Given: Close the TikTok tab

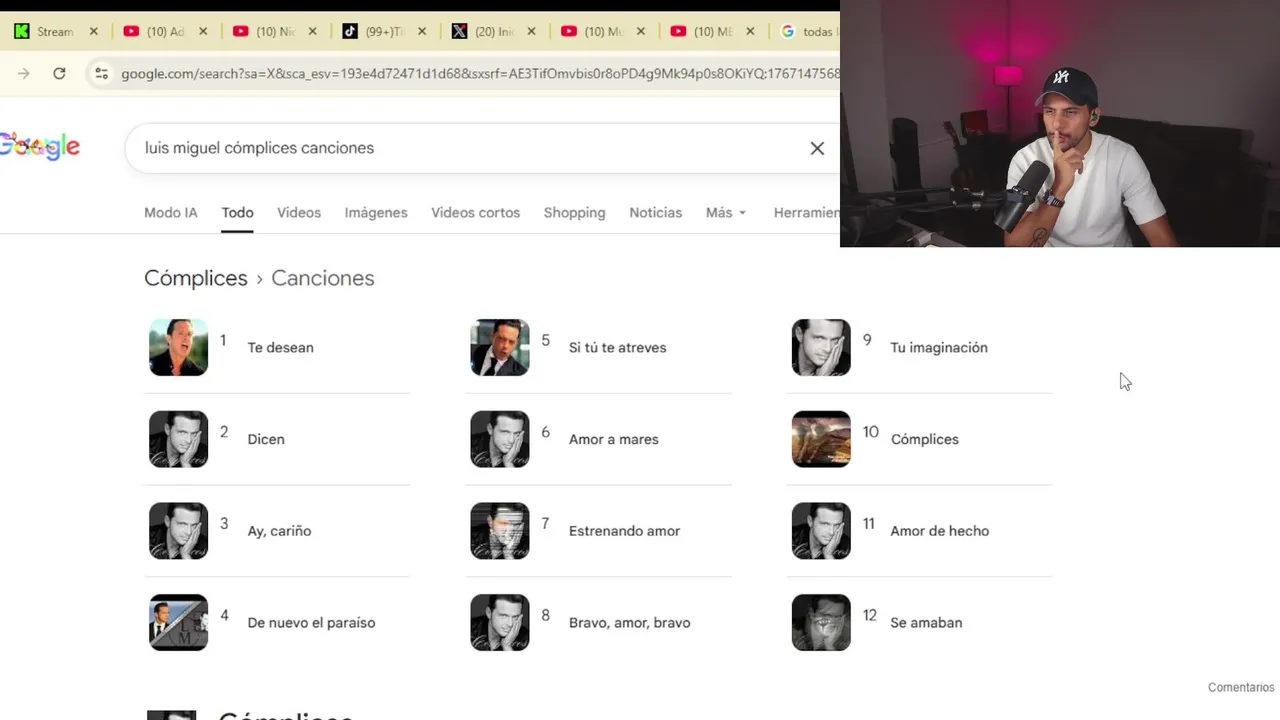Looking at the screenshot, I should (422, 32).
